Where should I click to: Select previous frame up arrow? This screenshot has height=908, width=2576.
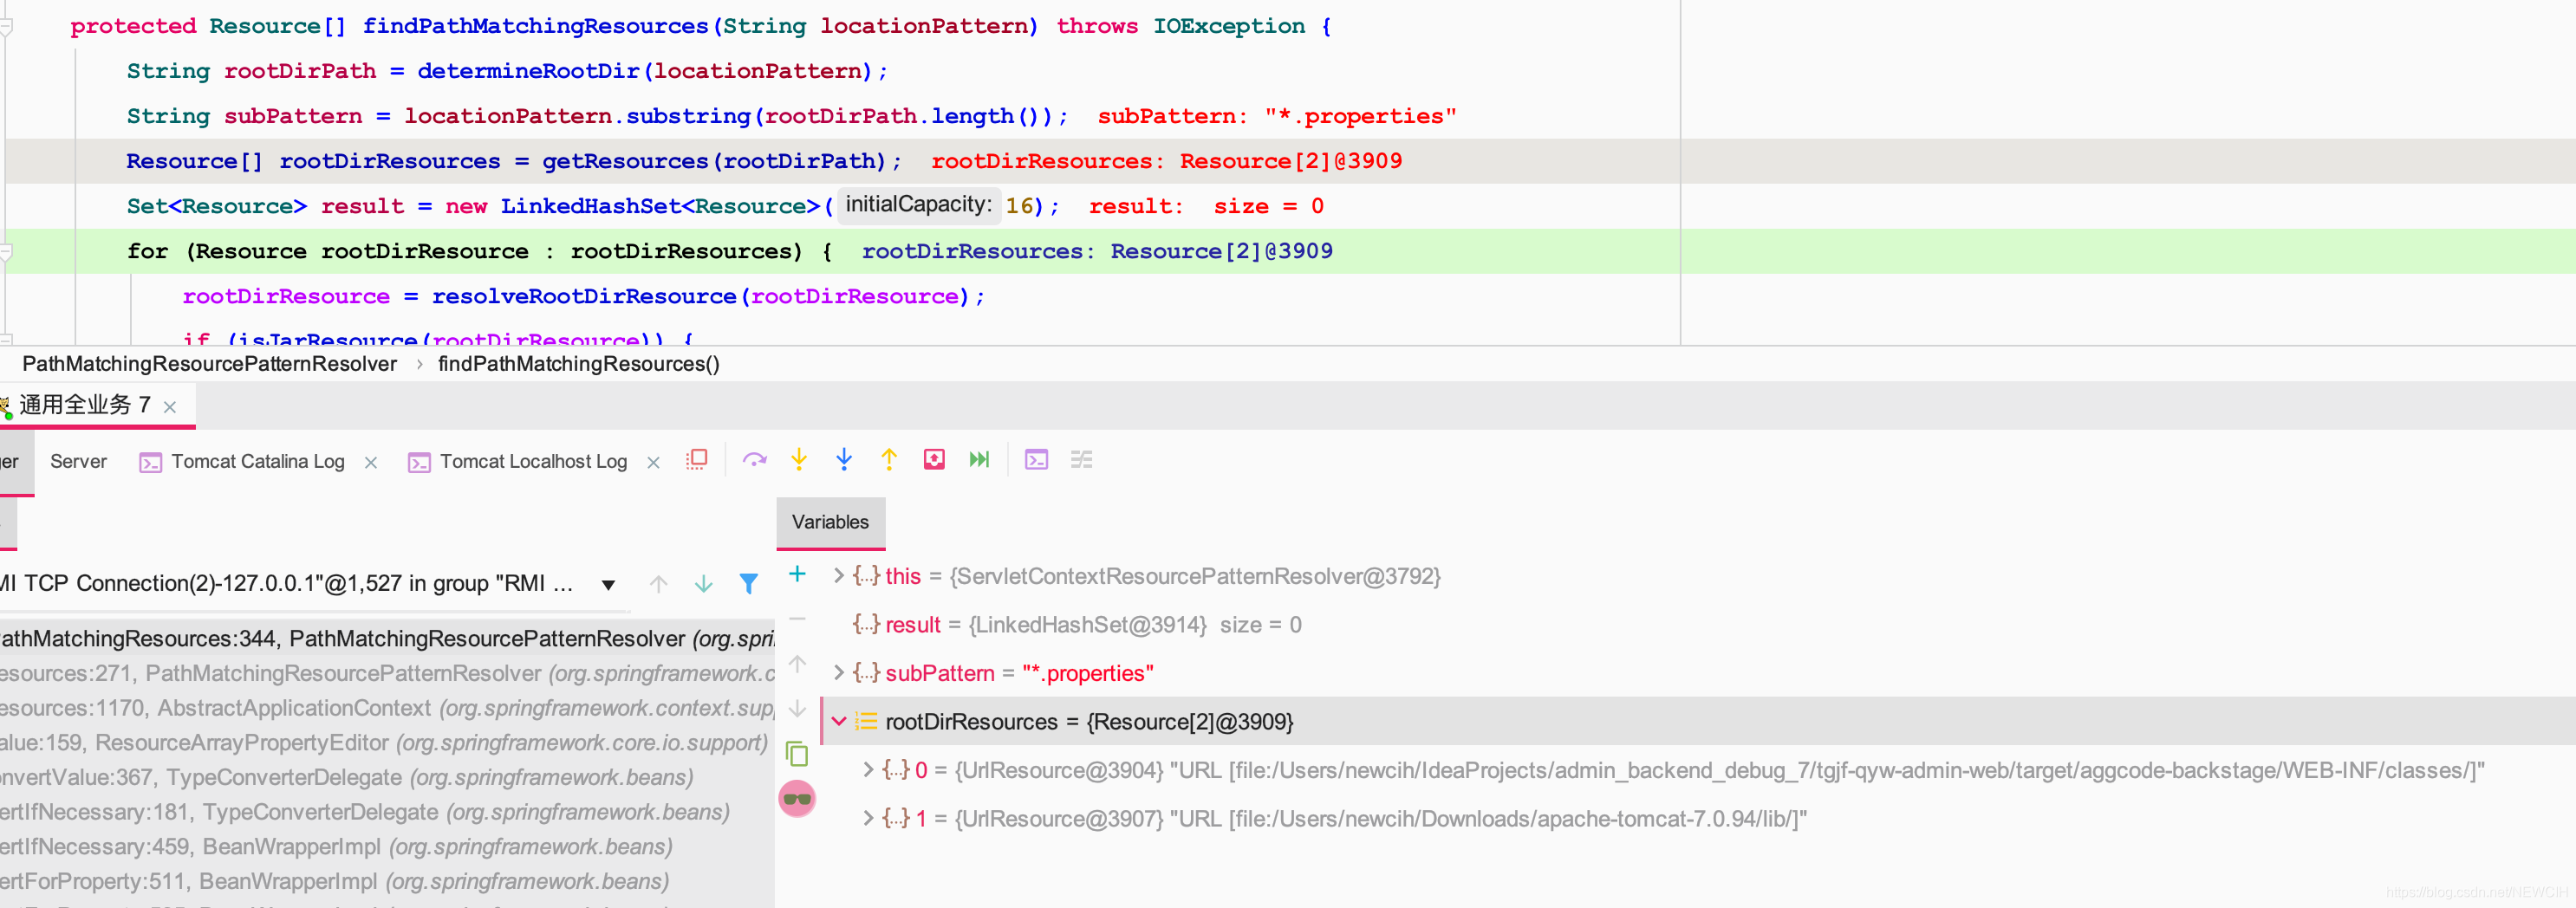point(658,584)
